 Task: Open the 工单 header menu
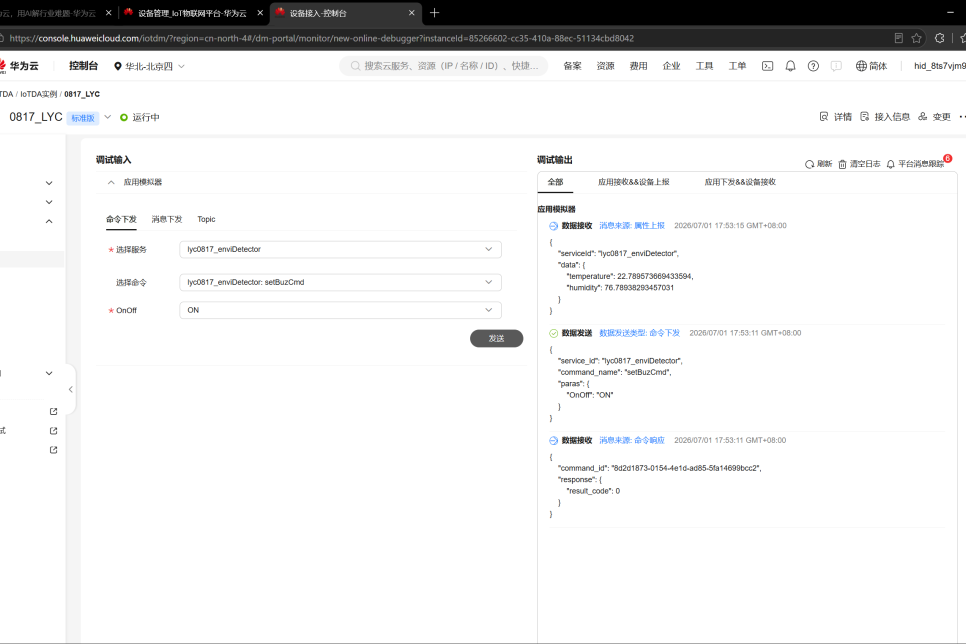pyautogui.click(x=737, y=66)
